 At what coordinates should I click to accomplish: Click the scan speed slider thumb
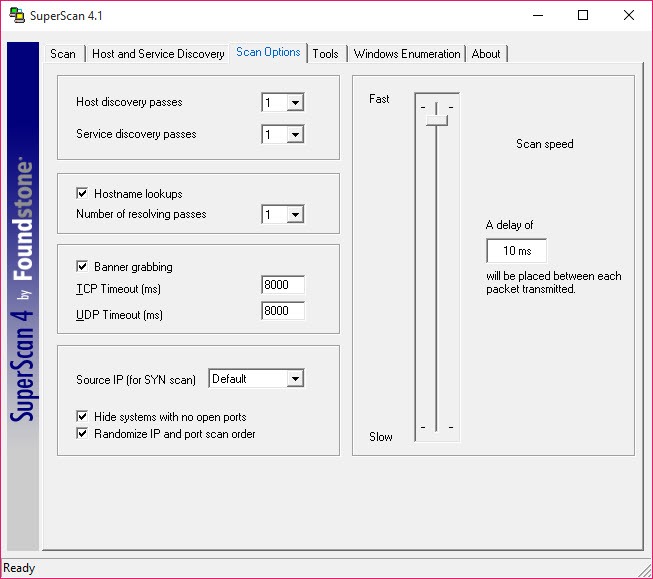437,120
